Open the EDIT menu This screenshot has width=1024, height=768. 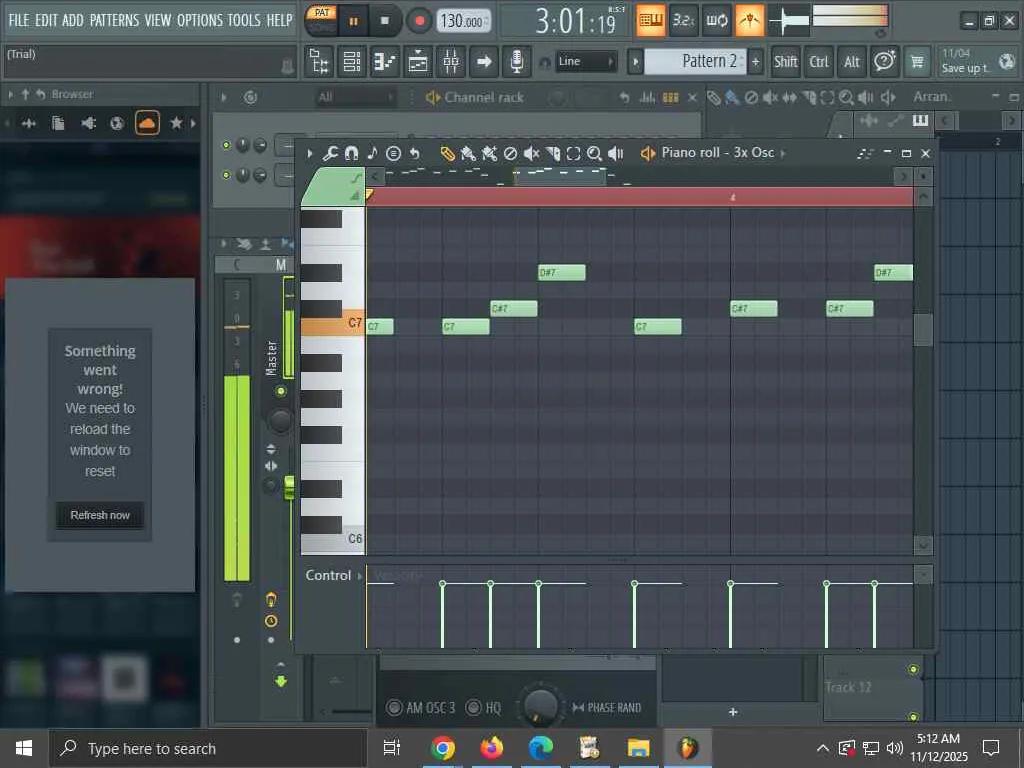point(46,20)
